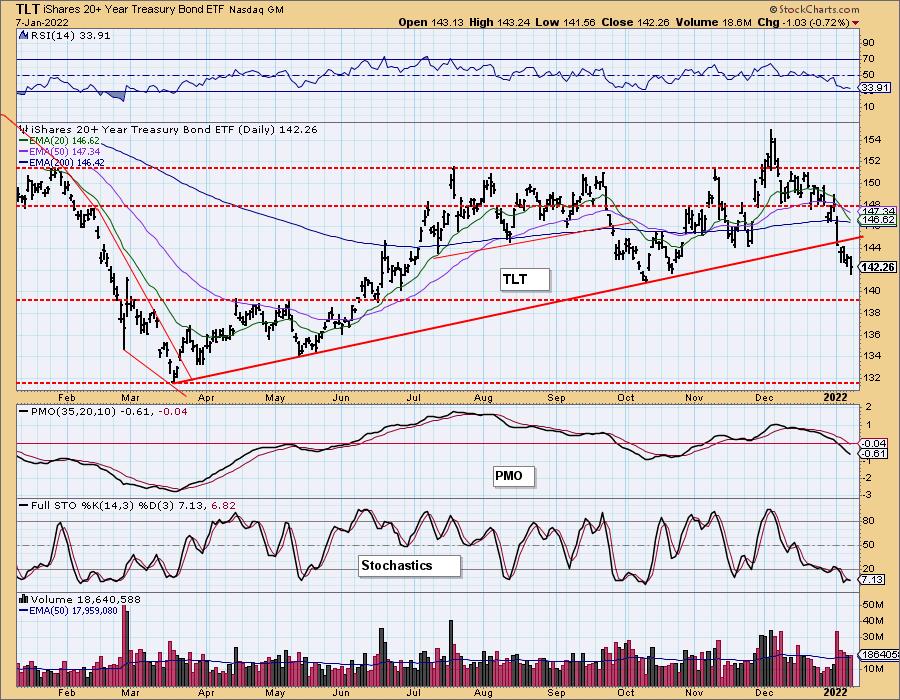
Task: Click the PMO(35,20,10) -0.61, -0.04 label
Action: tap(109, 411)
